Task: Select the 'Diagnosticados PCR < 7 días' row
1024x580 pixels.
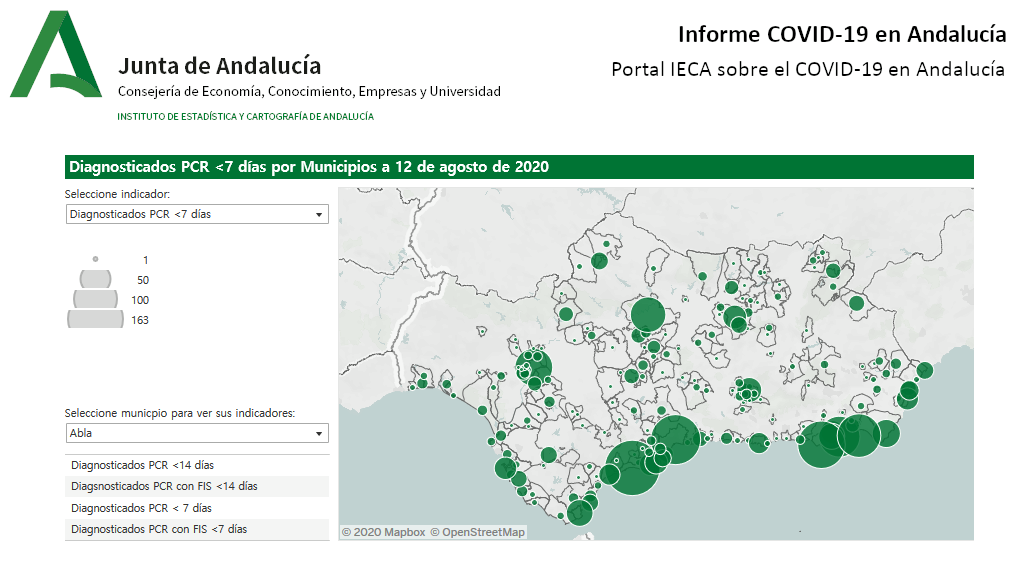Action: tap(197, 508)
